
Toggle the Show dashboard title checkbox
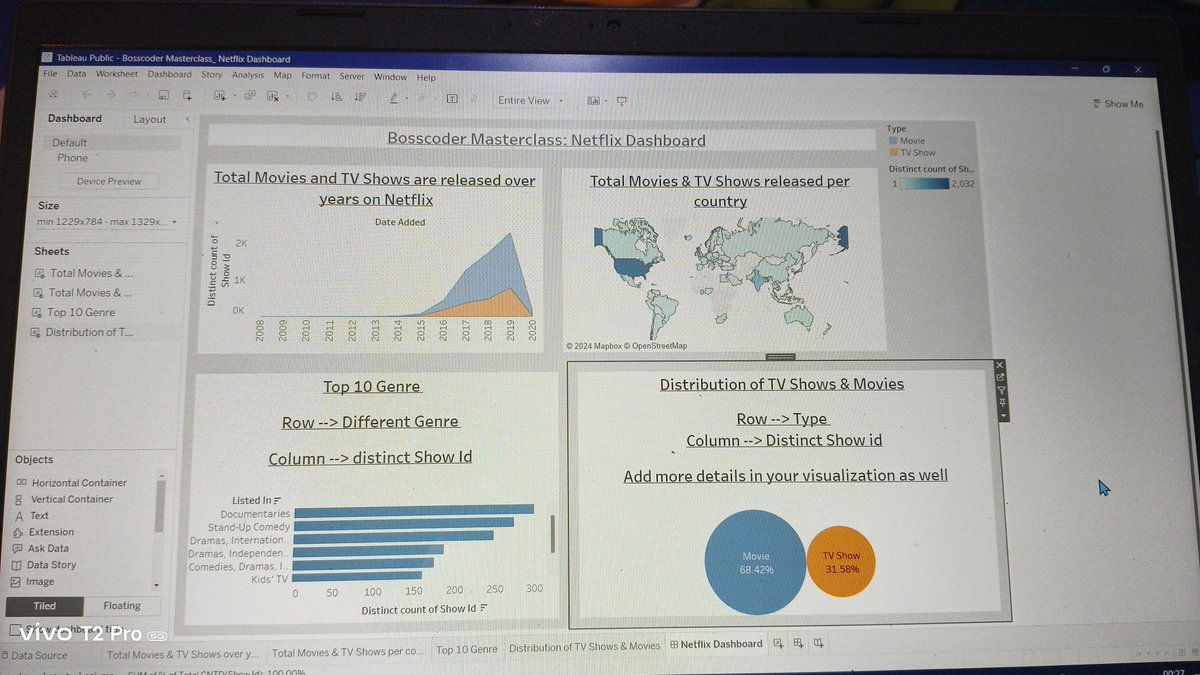point(15,630)
